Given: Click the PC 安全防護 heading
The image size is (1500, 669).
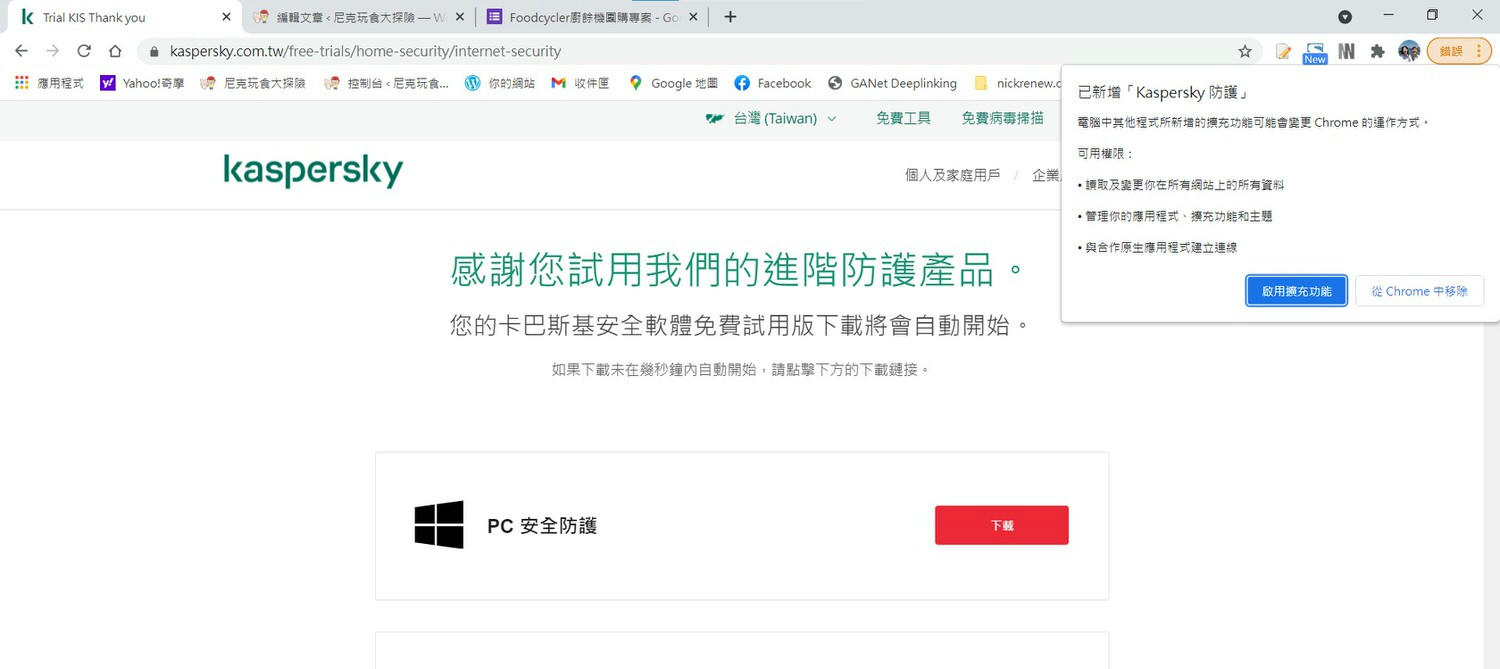Looking at the screenshot, I should tap(542, 526).
